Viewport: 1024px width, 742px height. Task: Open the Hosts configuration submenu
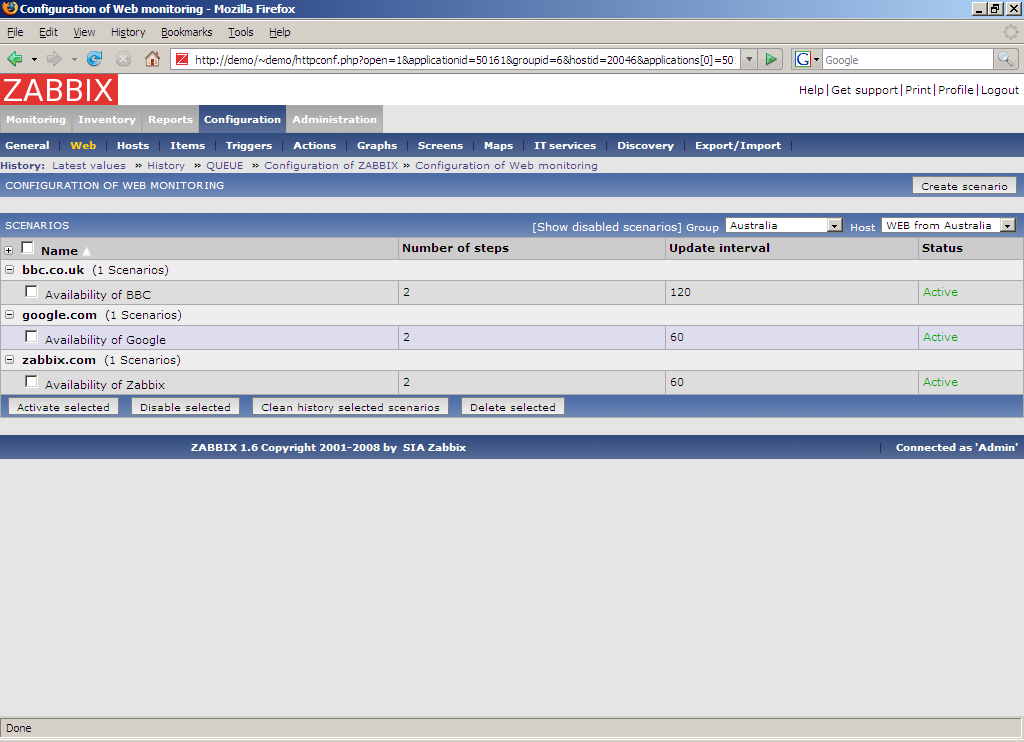tap(133, 146)
